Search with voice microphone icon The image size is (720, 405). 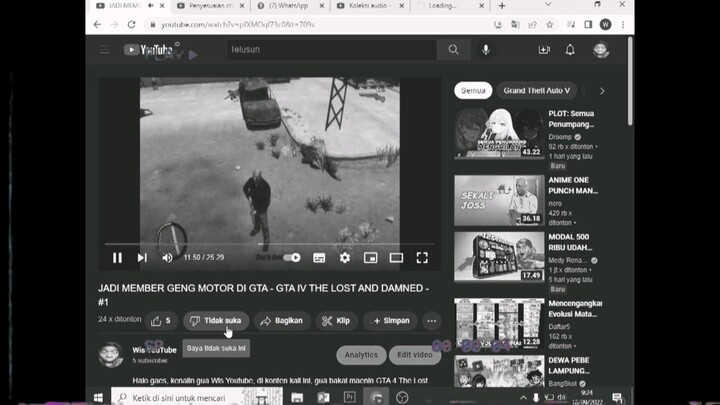click(x=486, y=50)
